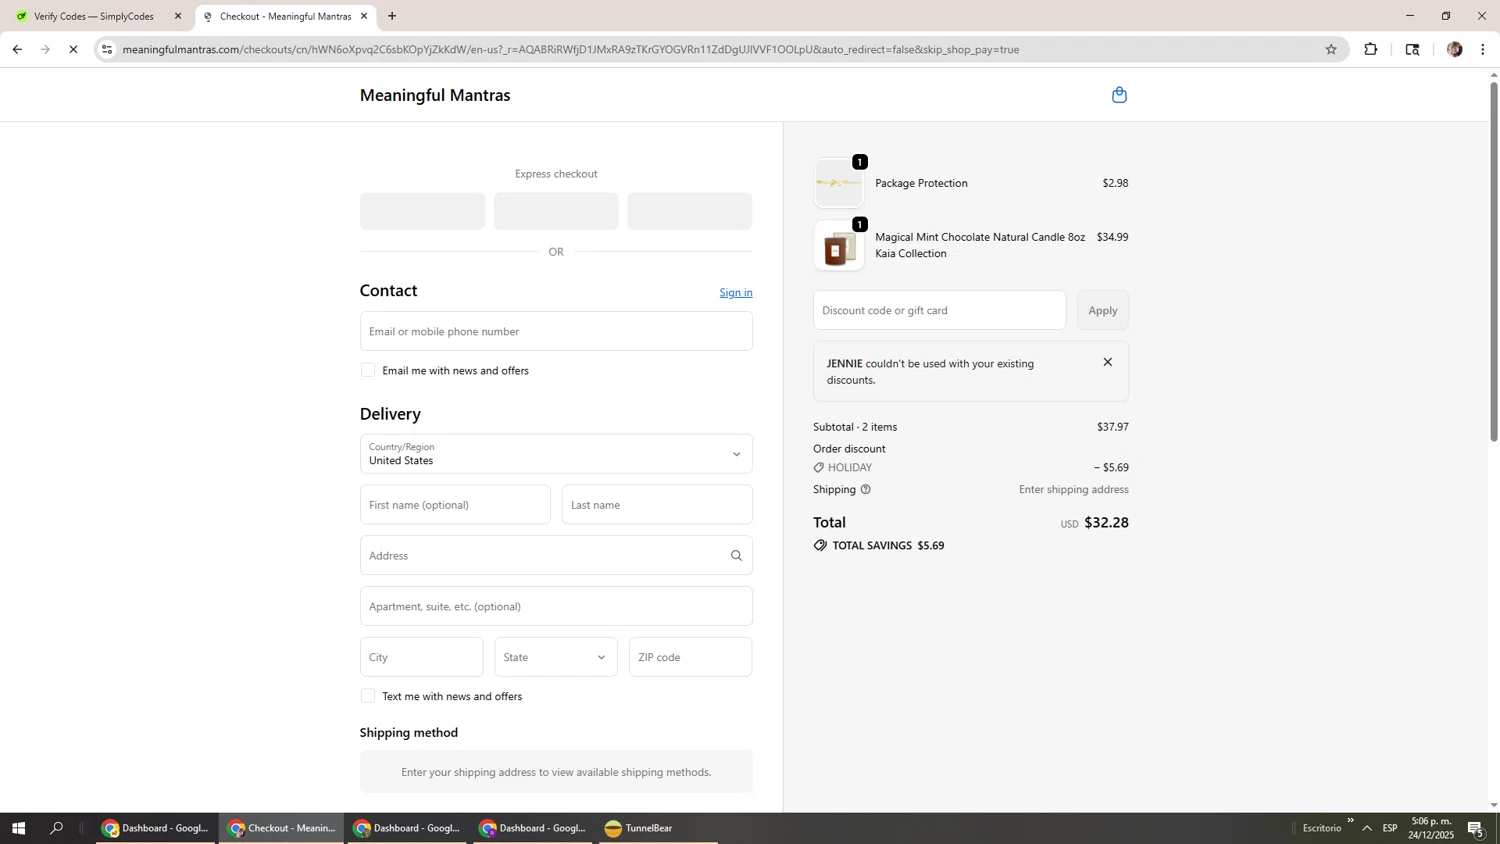Focus the Email or mobile phone field
The height and width of the screenshot is (844, 1500).
tap(556, 331)
